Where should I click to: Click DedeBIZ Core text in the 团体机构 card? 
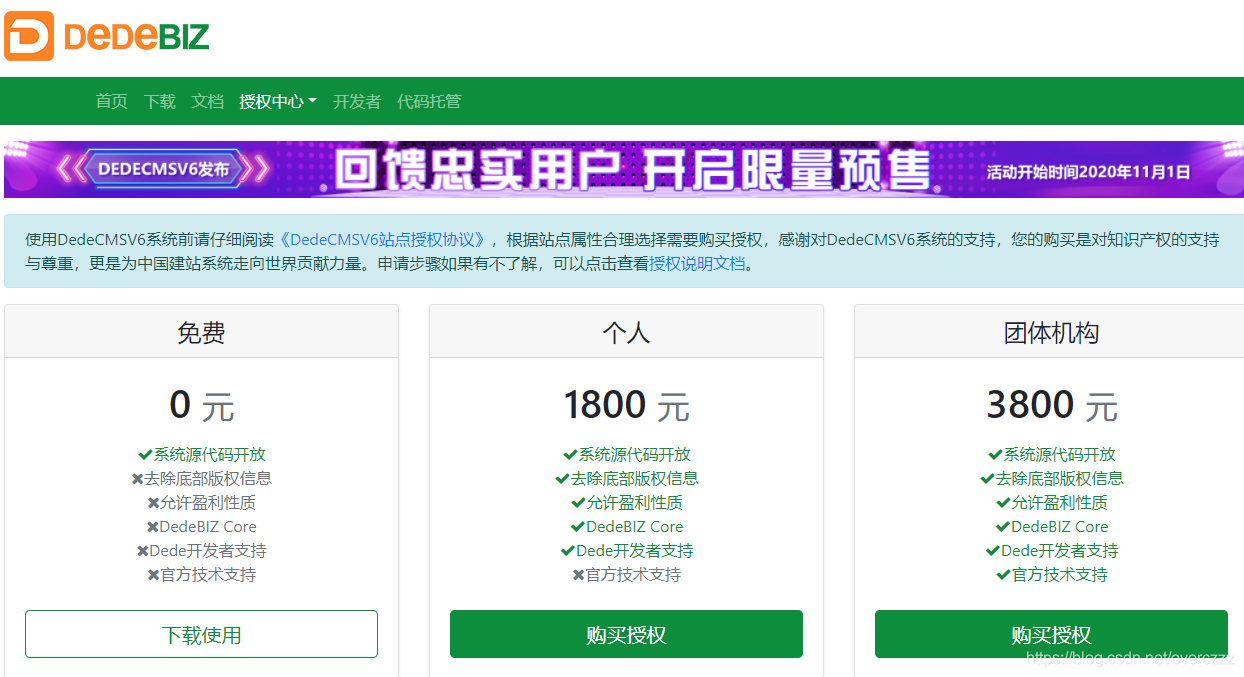1060,527
